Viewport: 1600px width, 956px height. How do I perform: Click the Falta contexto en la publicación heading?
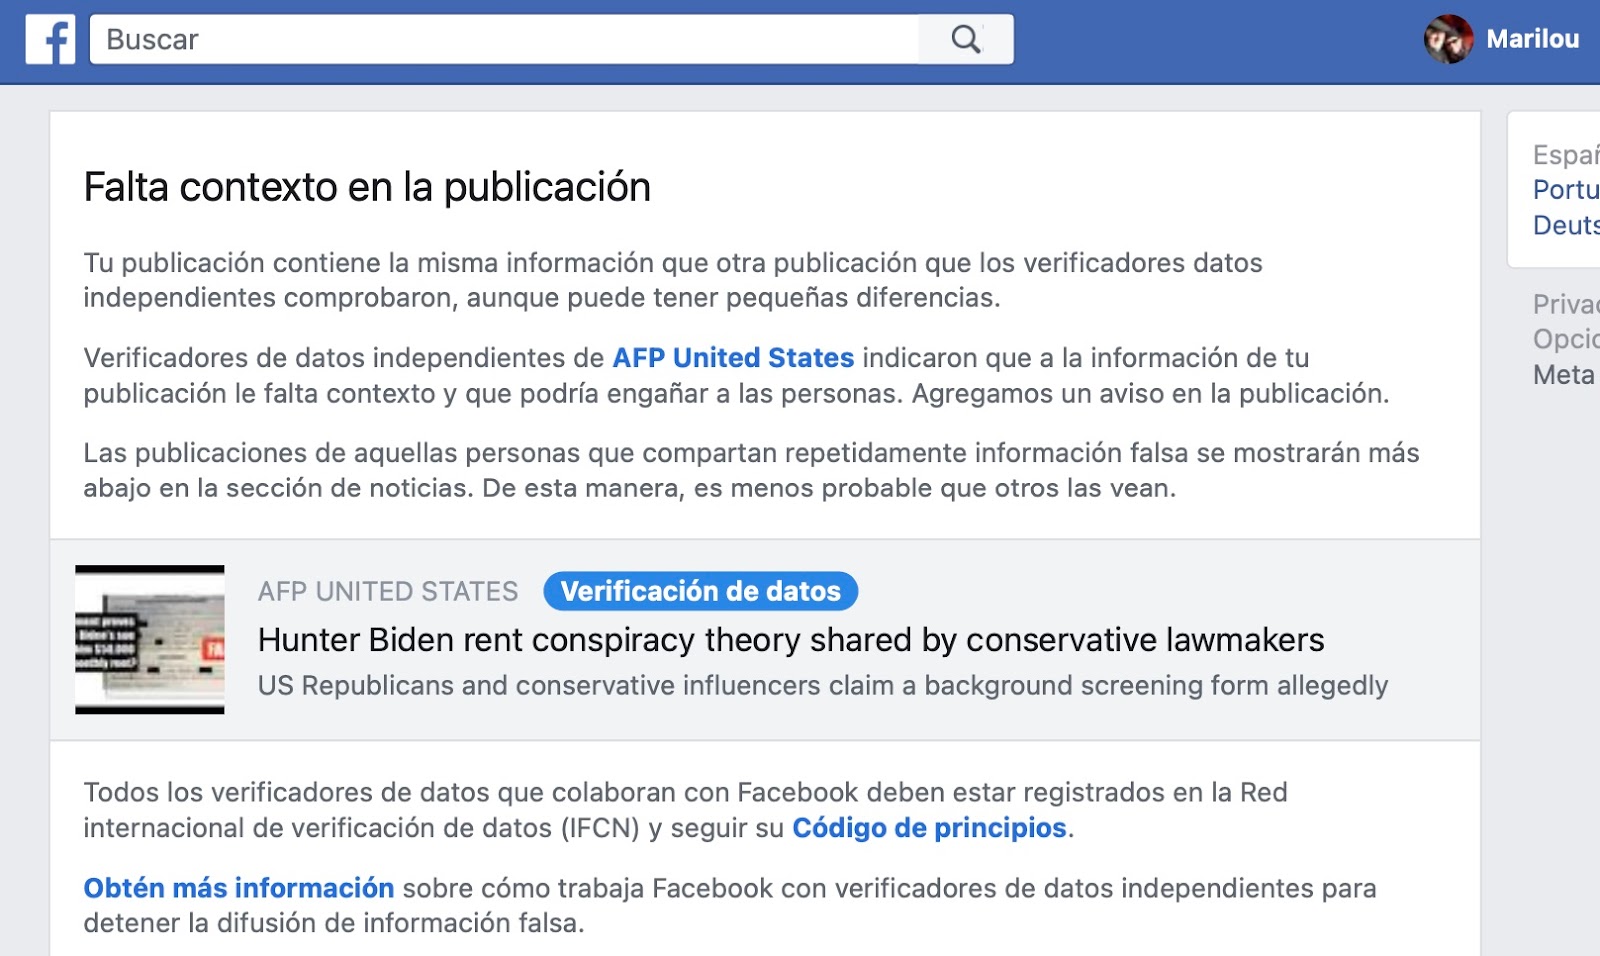pyautogui.click(x=367, y=187)
